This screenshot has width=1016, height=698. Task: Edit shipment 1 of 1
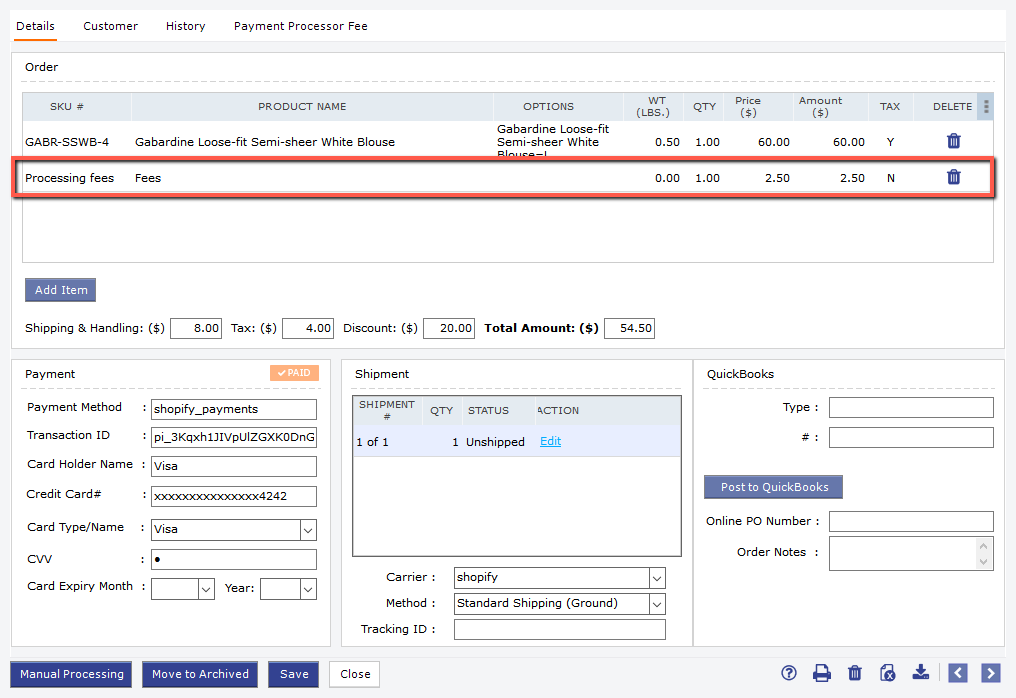[550, 441]
